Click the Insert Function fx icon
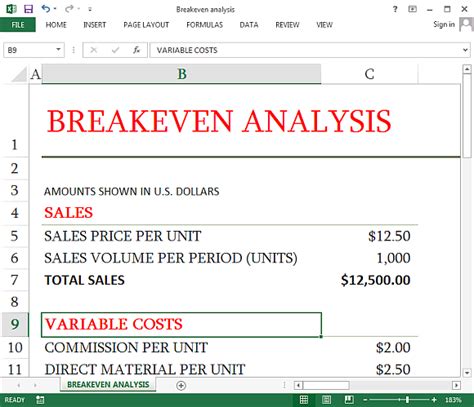Image resolution: width=474 pixels, height=407 pixels. (136, 50)
